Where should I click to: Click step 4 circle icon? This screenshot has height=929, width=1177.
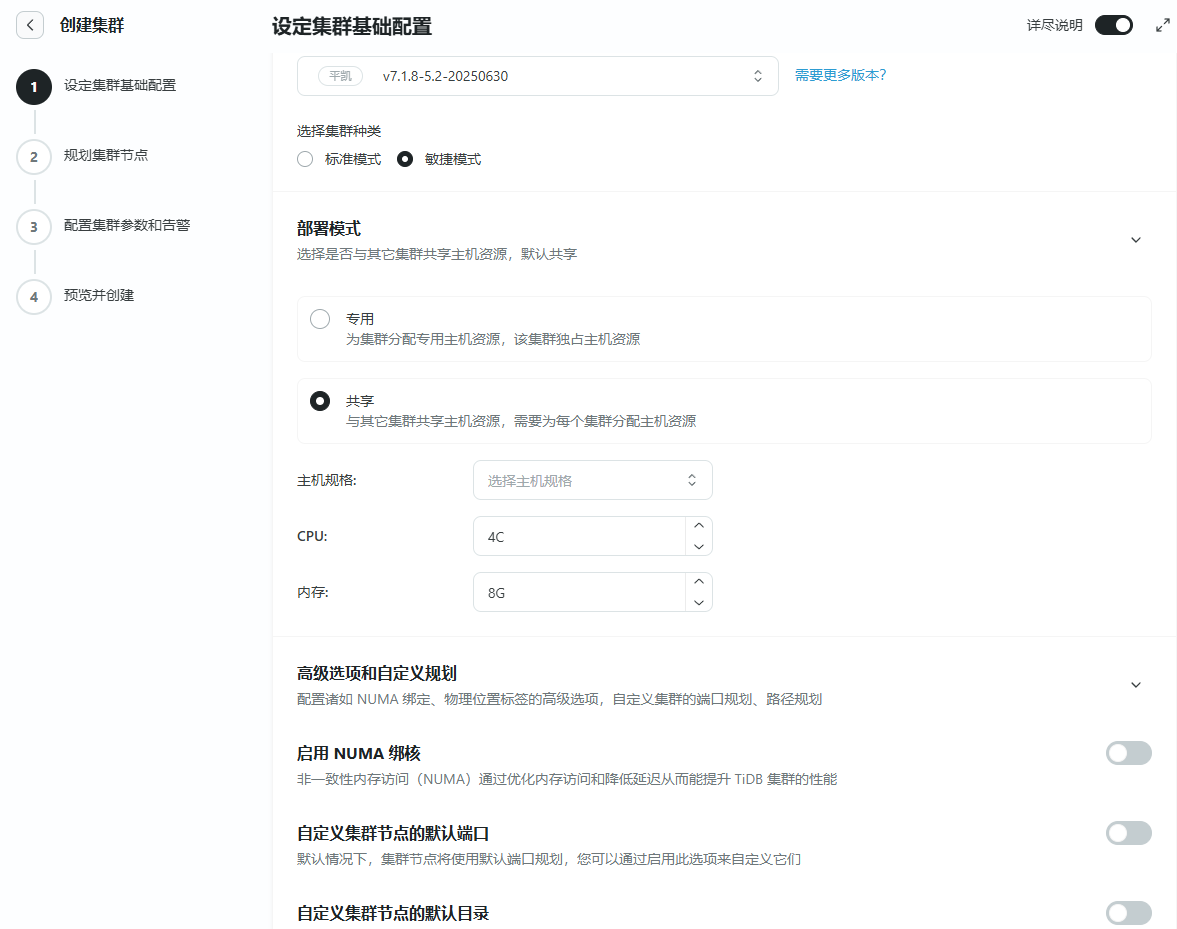point(34,296)
